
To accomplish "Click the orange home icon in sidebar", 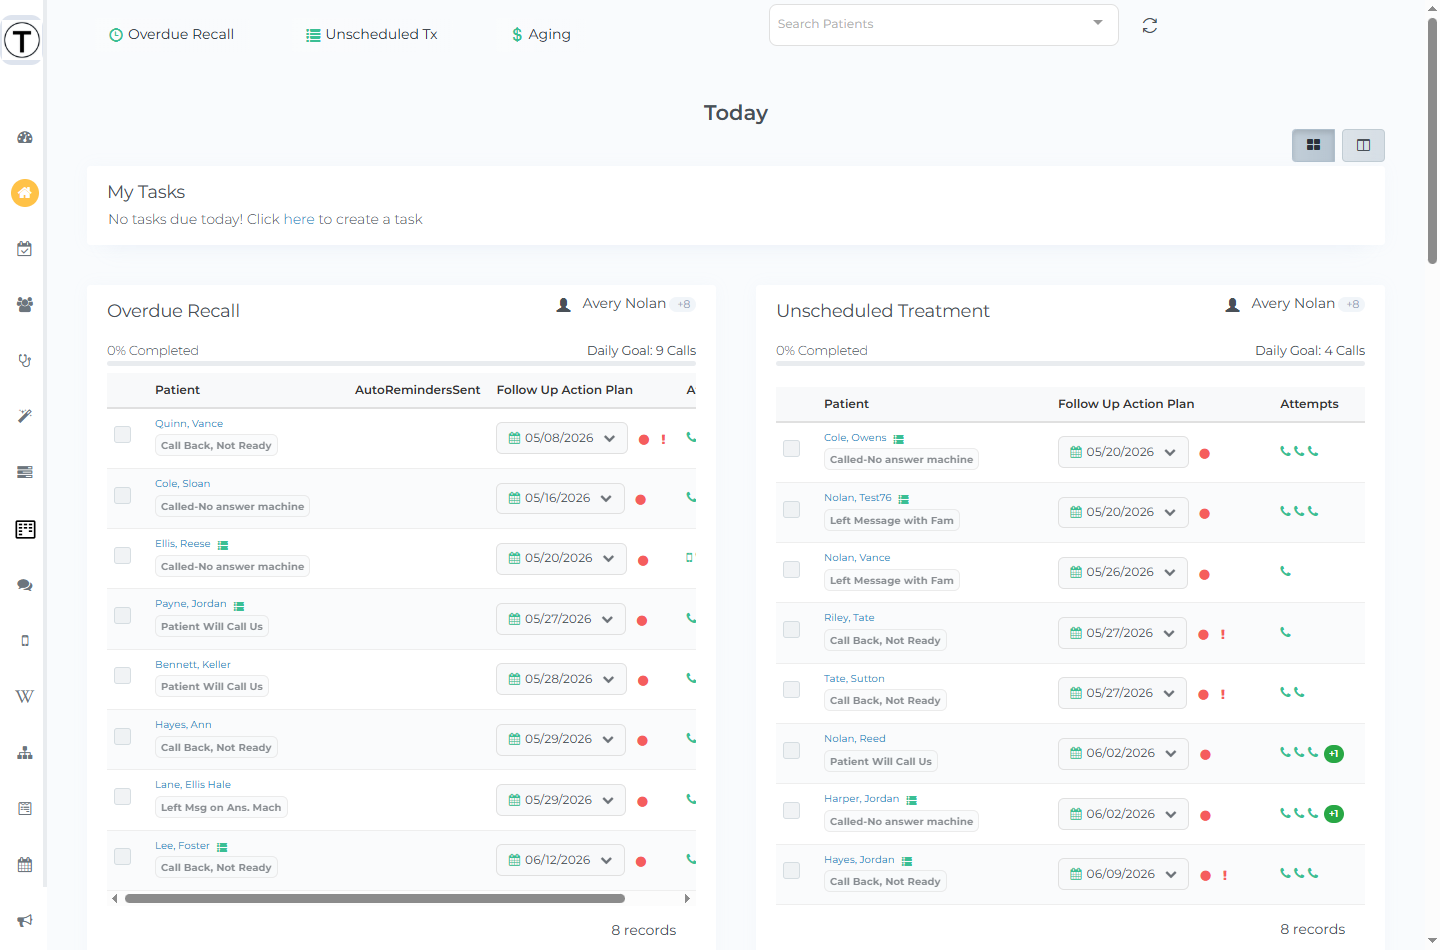I will coord(25,193).
